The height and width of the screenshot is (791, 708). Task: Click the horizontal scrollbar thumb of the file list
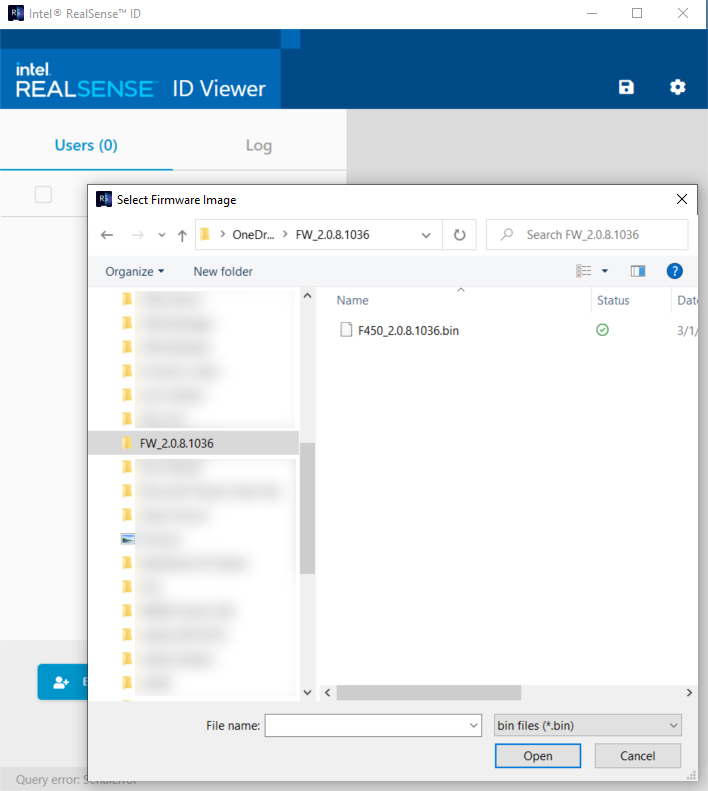click(x=429, y=693)
